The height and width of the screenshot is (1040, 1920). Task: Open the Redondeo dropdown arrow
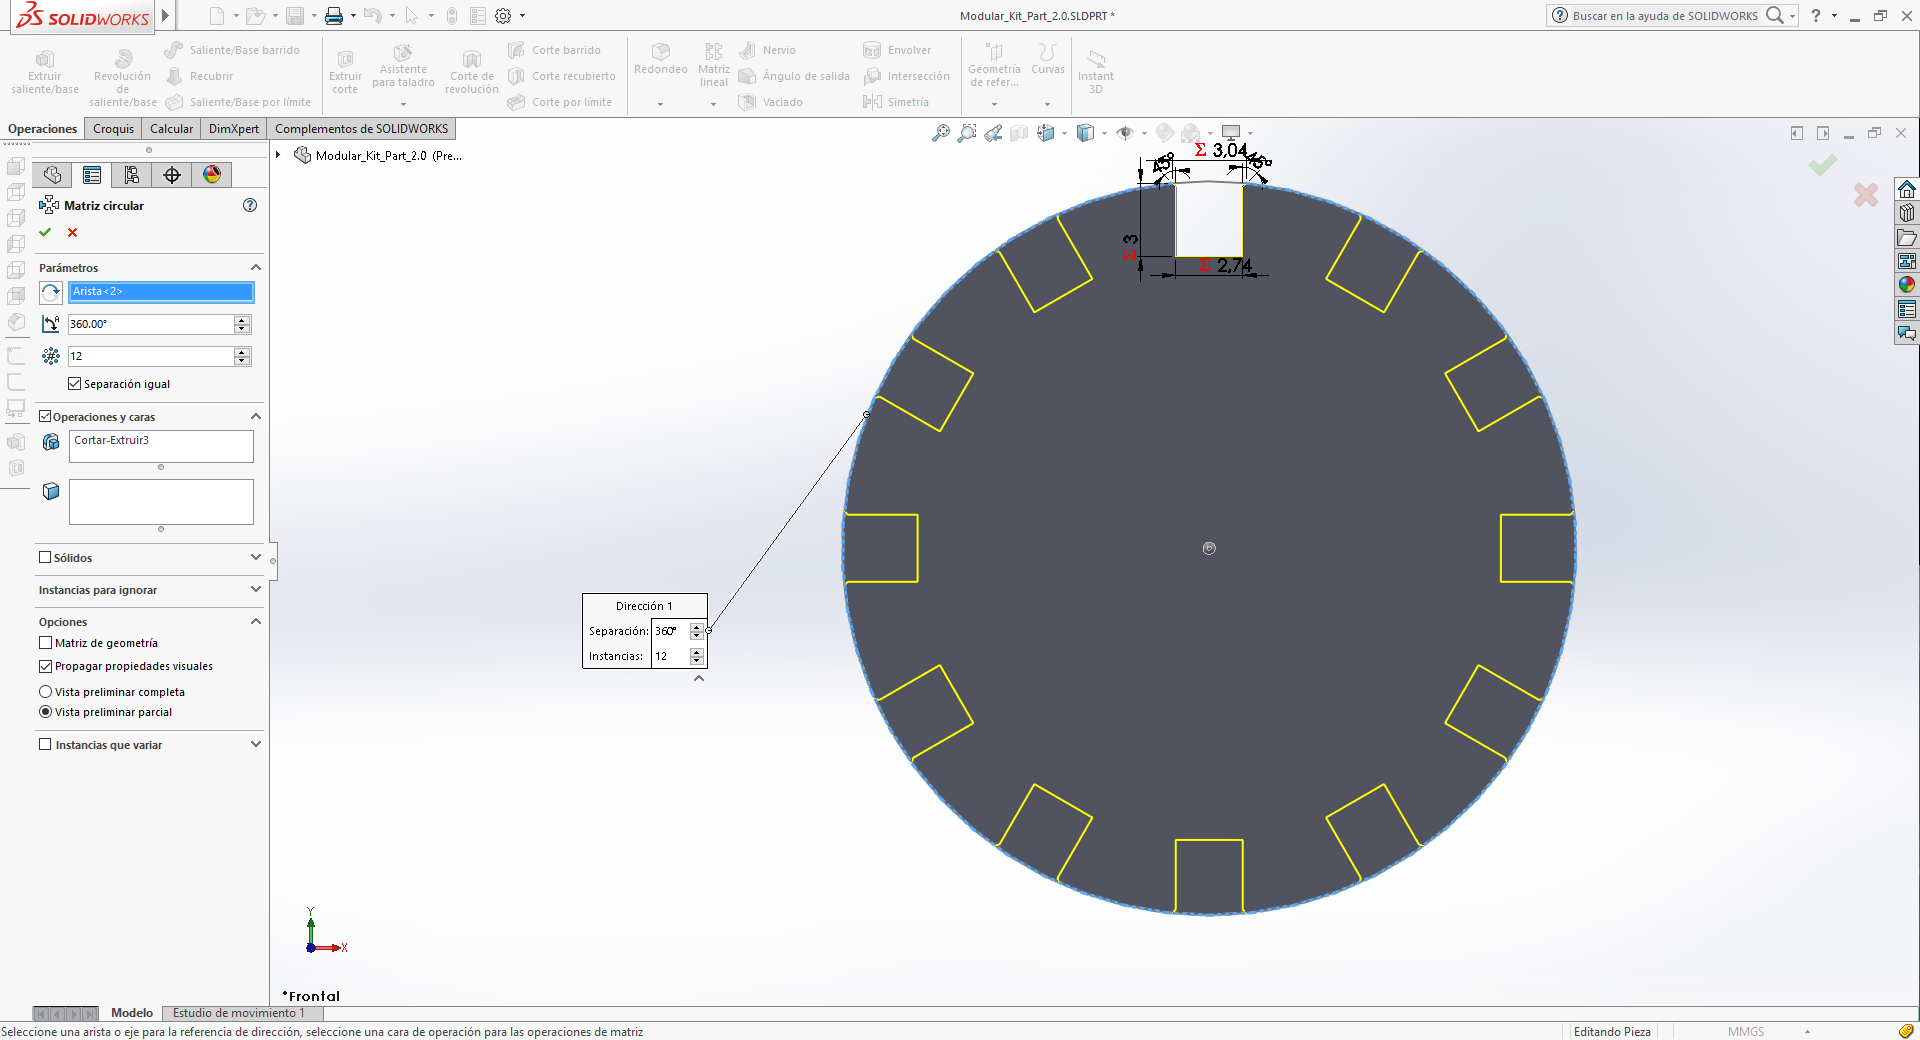point(660,104)
